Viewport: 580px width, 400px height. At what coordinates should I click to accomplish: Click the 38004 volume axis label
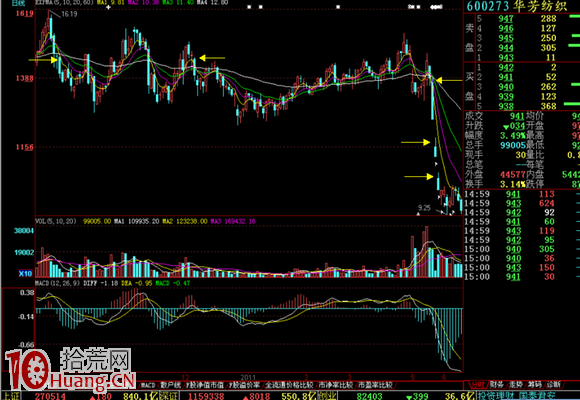pos(24,231)
